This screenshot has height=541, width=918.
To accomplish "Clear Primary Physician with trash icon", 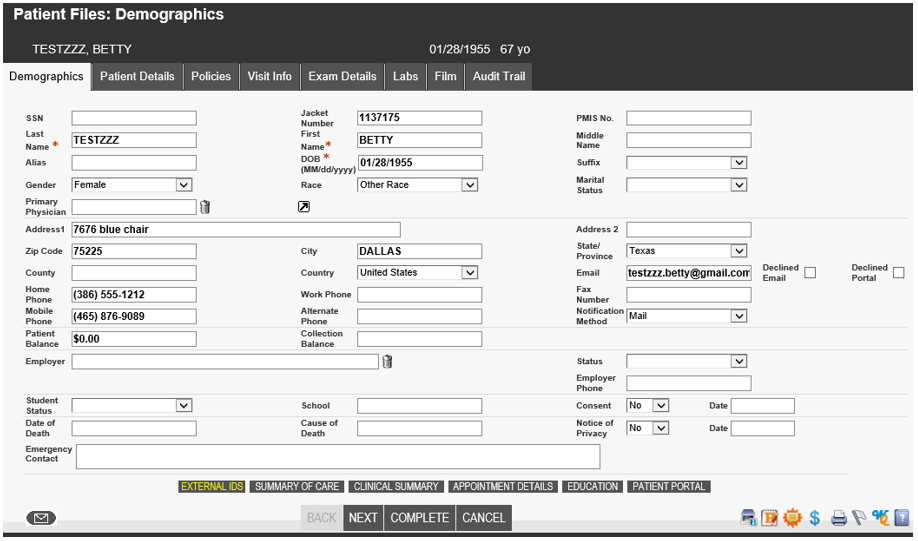I will 205,207.
